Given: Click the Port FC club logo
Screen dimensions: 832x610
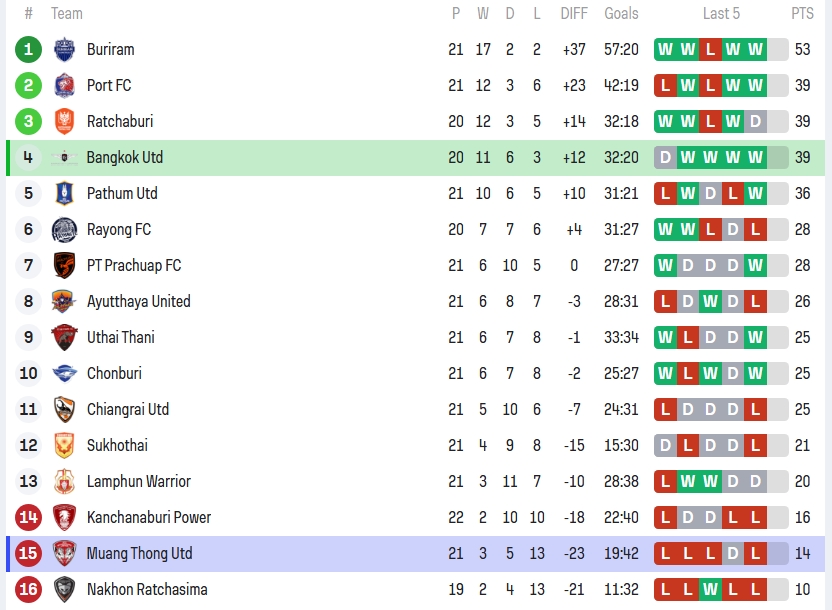Looking at the screenshot, I should 64,85.
